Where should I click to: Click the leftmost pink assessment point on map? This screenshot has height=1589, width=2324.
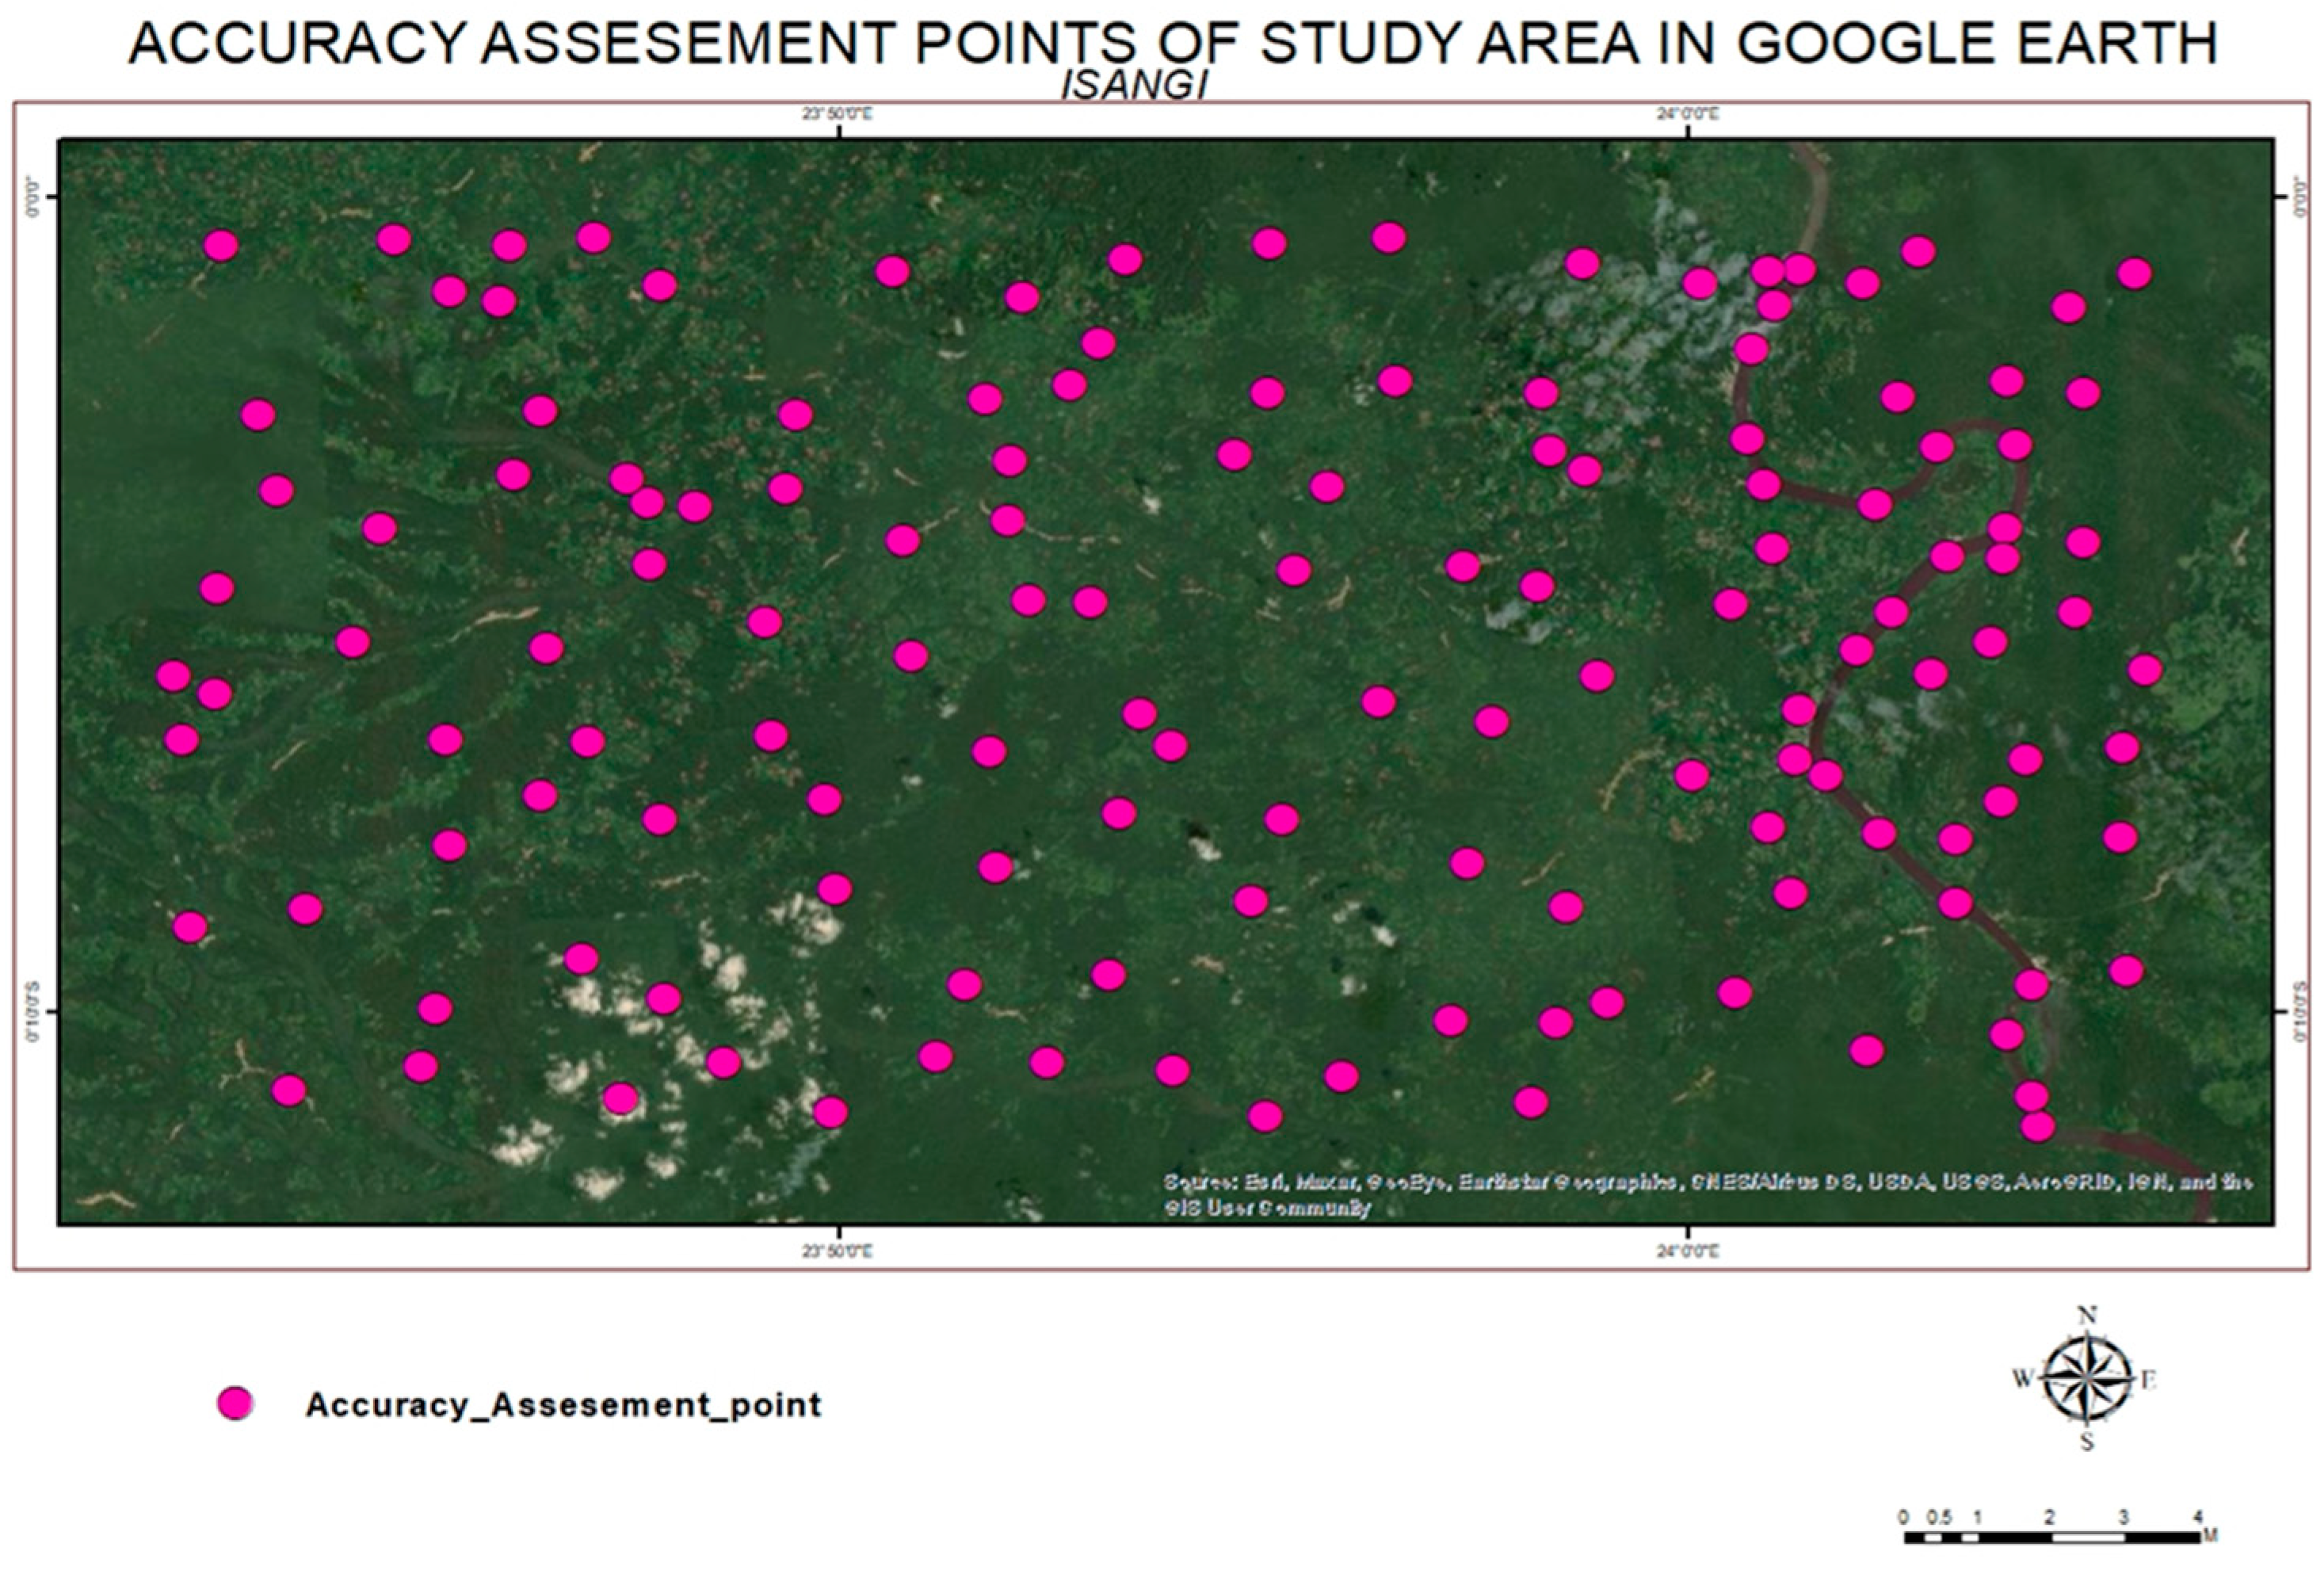click(x=173, y=676)
